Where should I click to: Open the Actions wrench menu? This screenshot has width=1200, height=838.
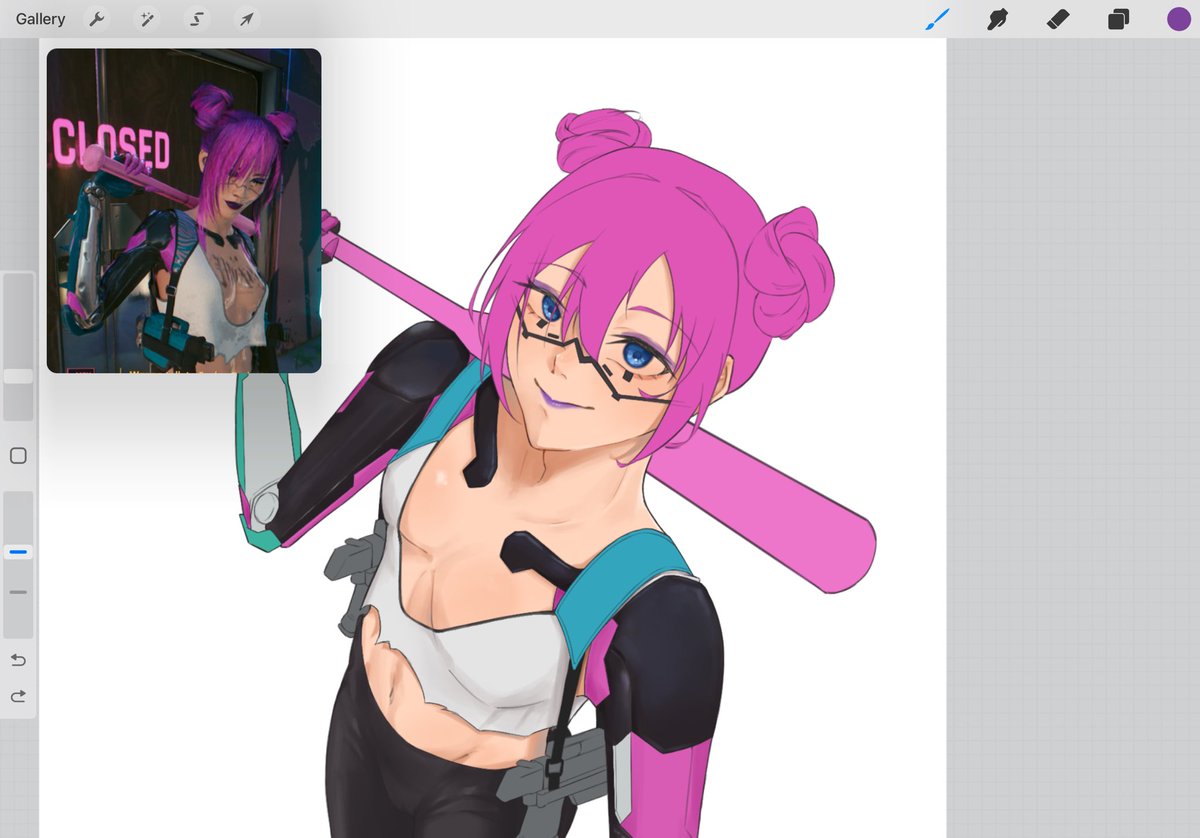pyautogui.click(x=97, y=19)
